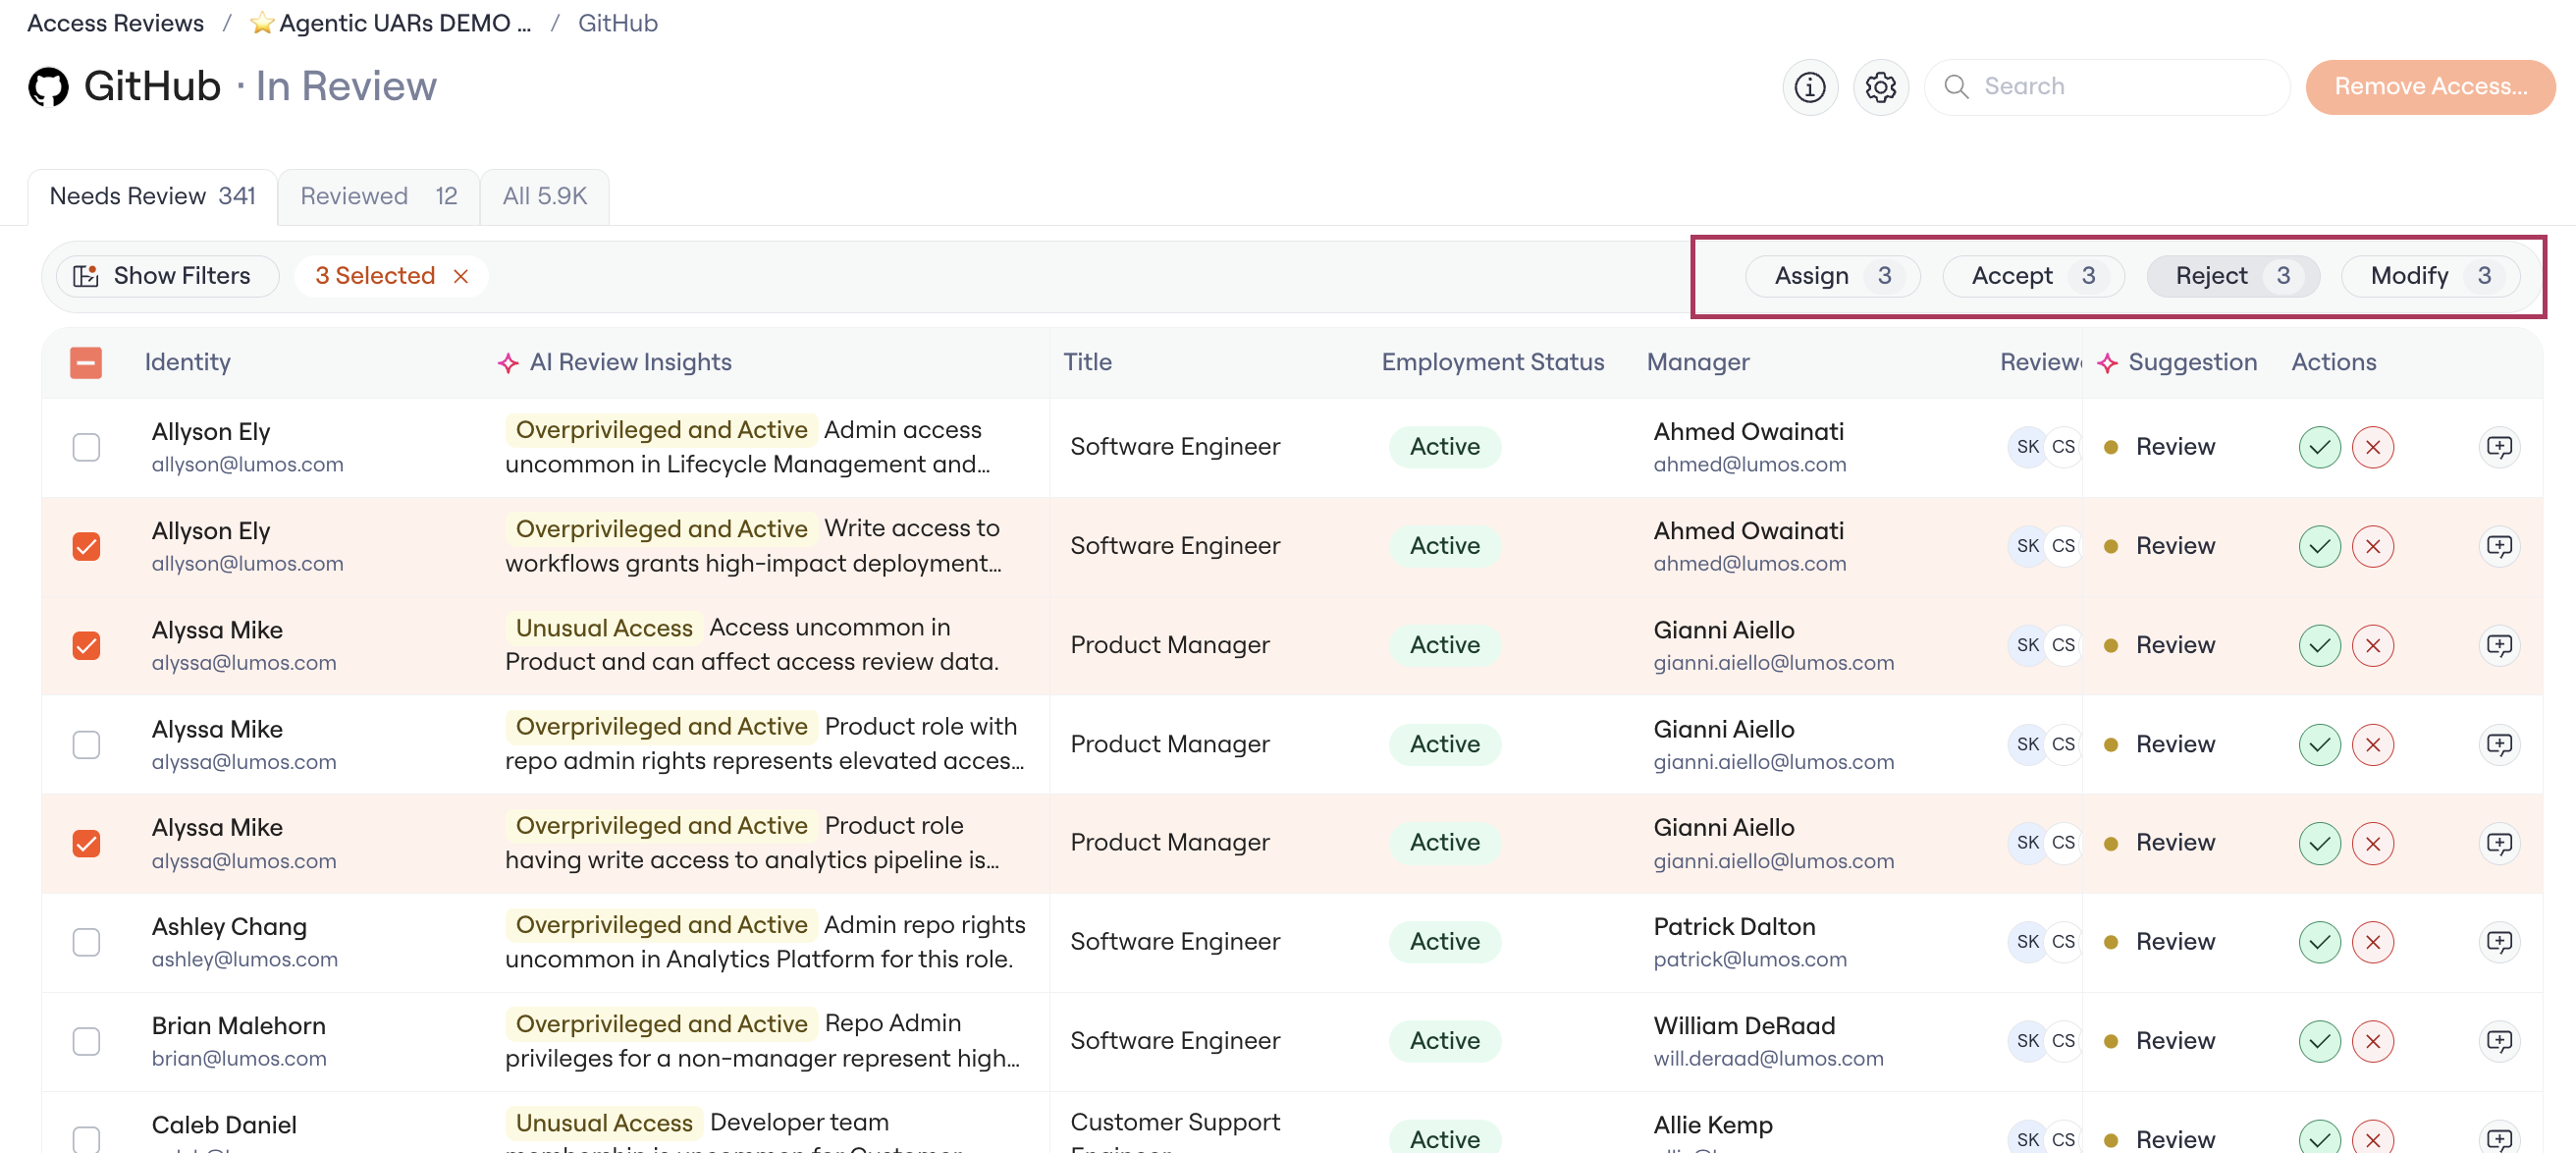Reject Ashley Chang access
The width and height of the screenshot is (2576, 1153).
2372,942
